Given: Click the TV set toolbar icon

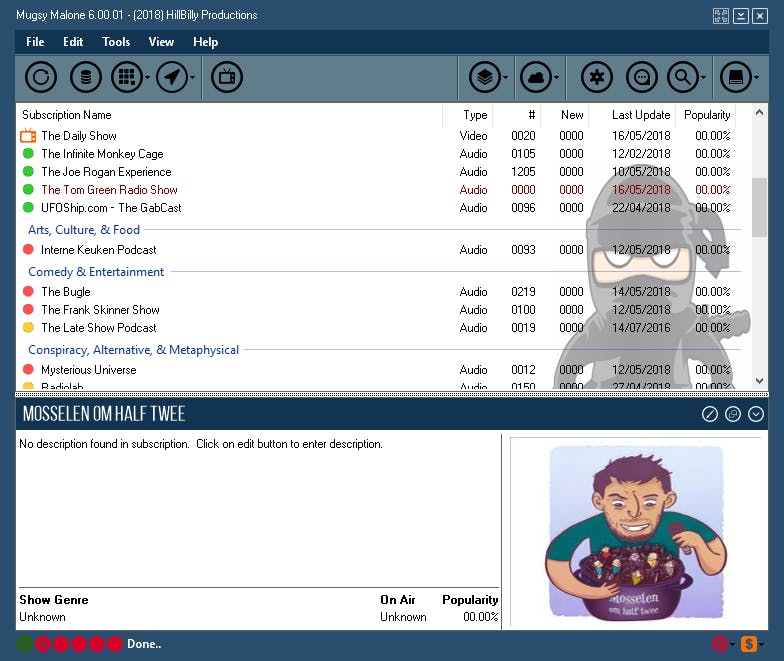Looking at the screenshot, I should click(227, 77).
